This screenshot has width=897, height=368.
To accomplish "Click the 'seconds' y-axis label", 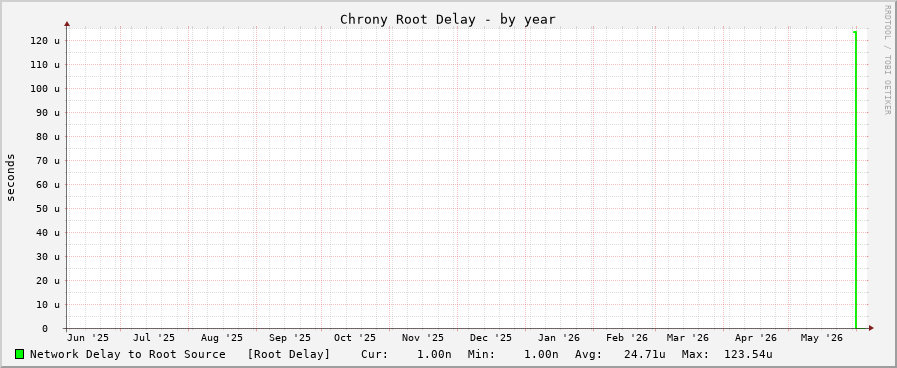I will point(11,177).
